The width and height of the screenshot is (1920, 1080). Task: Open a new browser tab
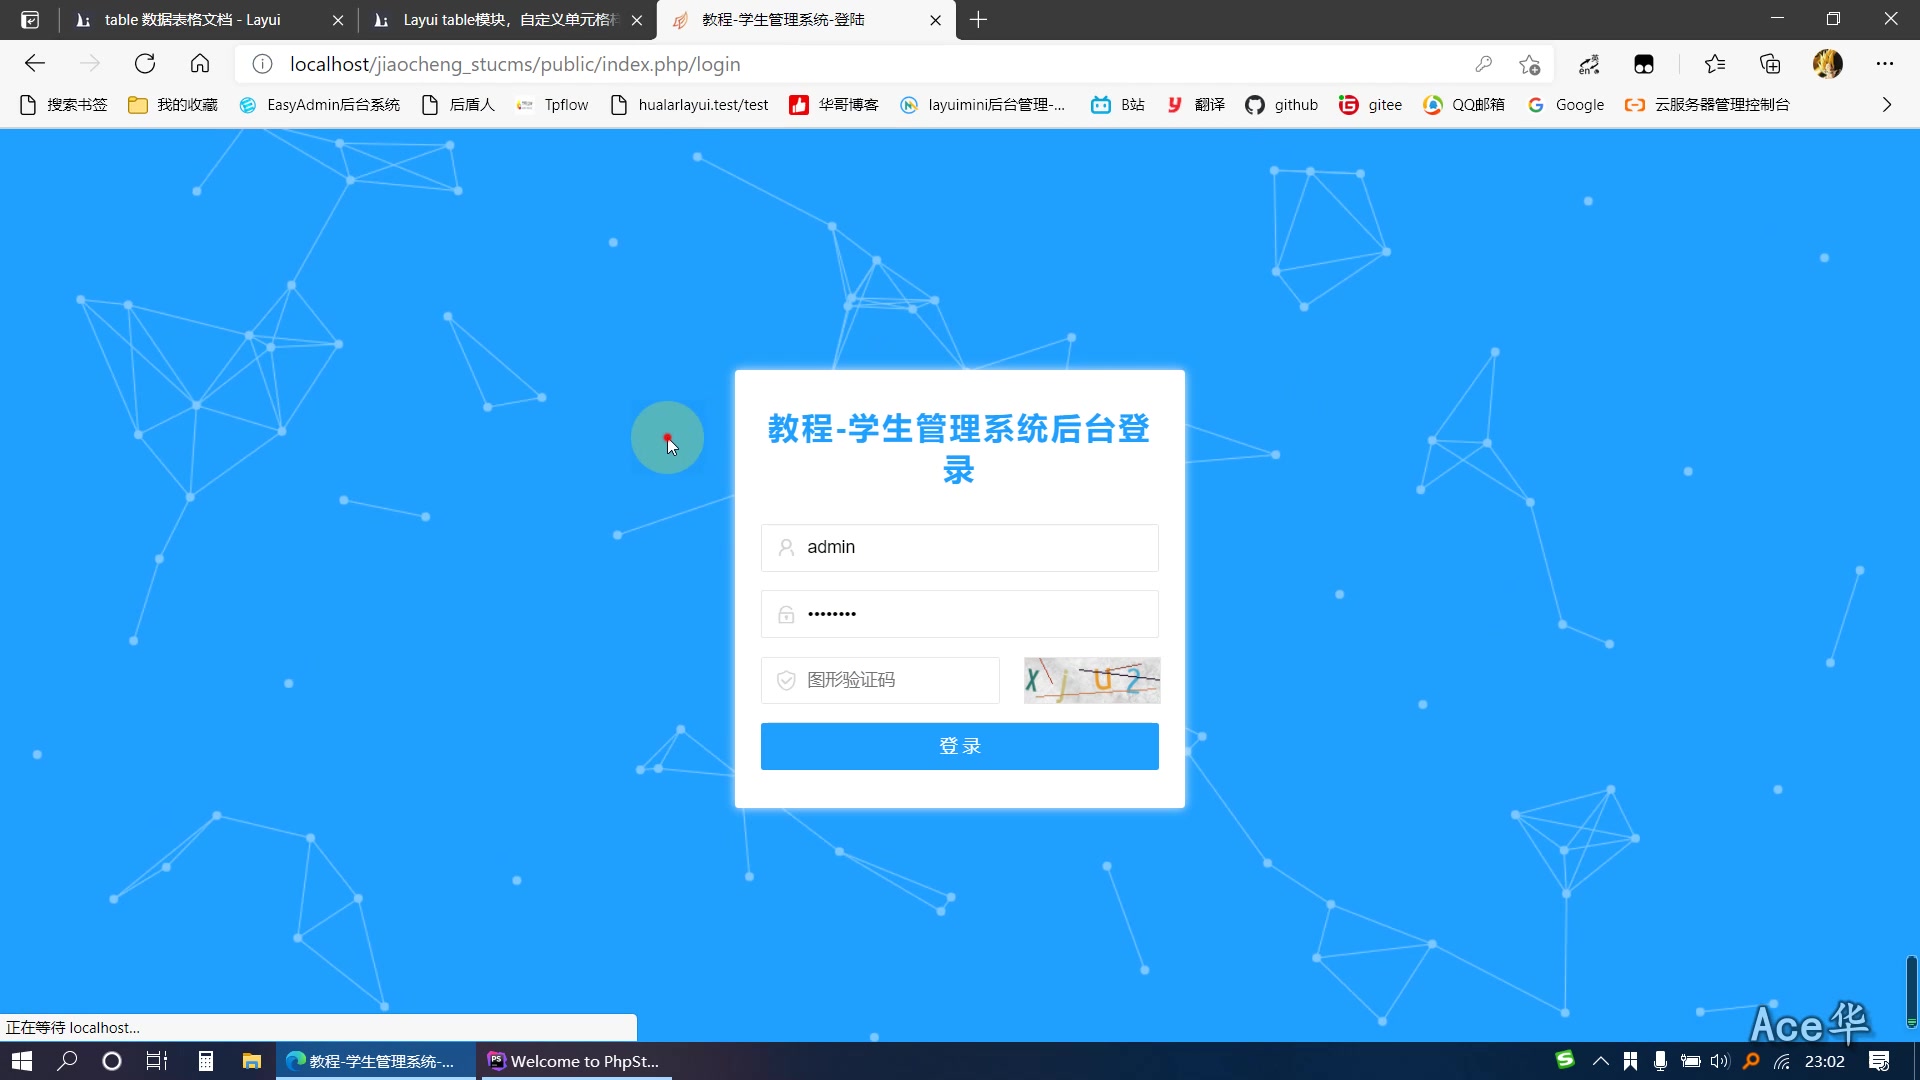[978, 20]
